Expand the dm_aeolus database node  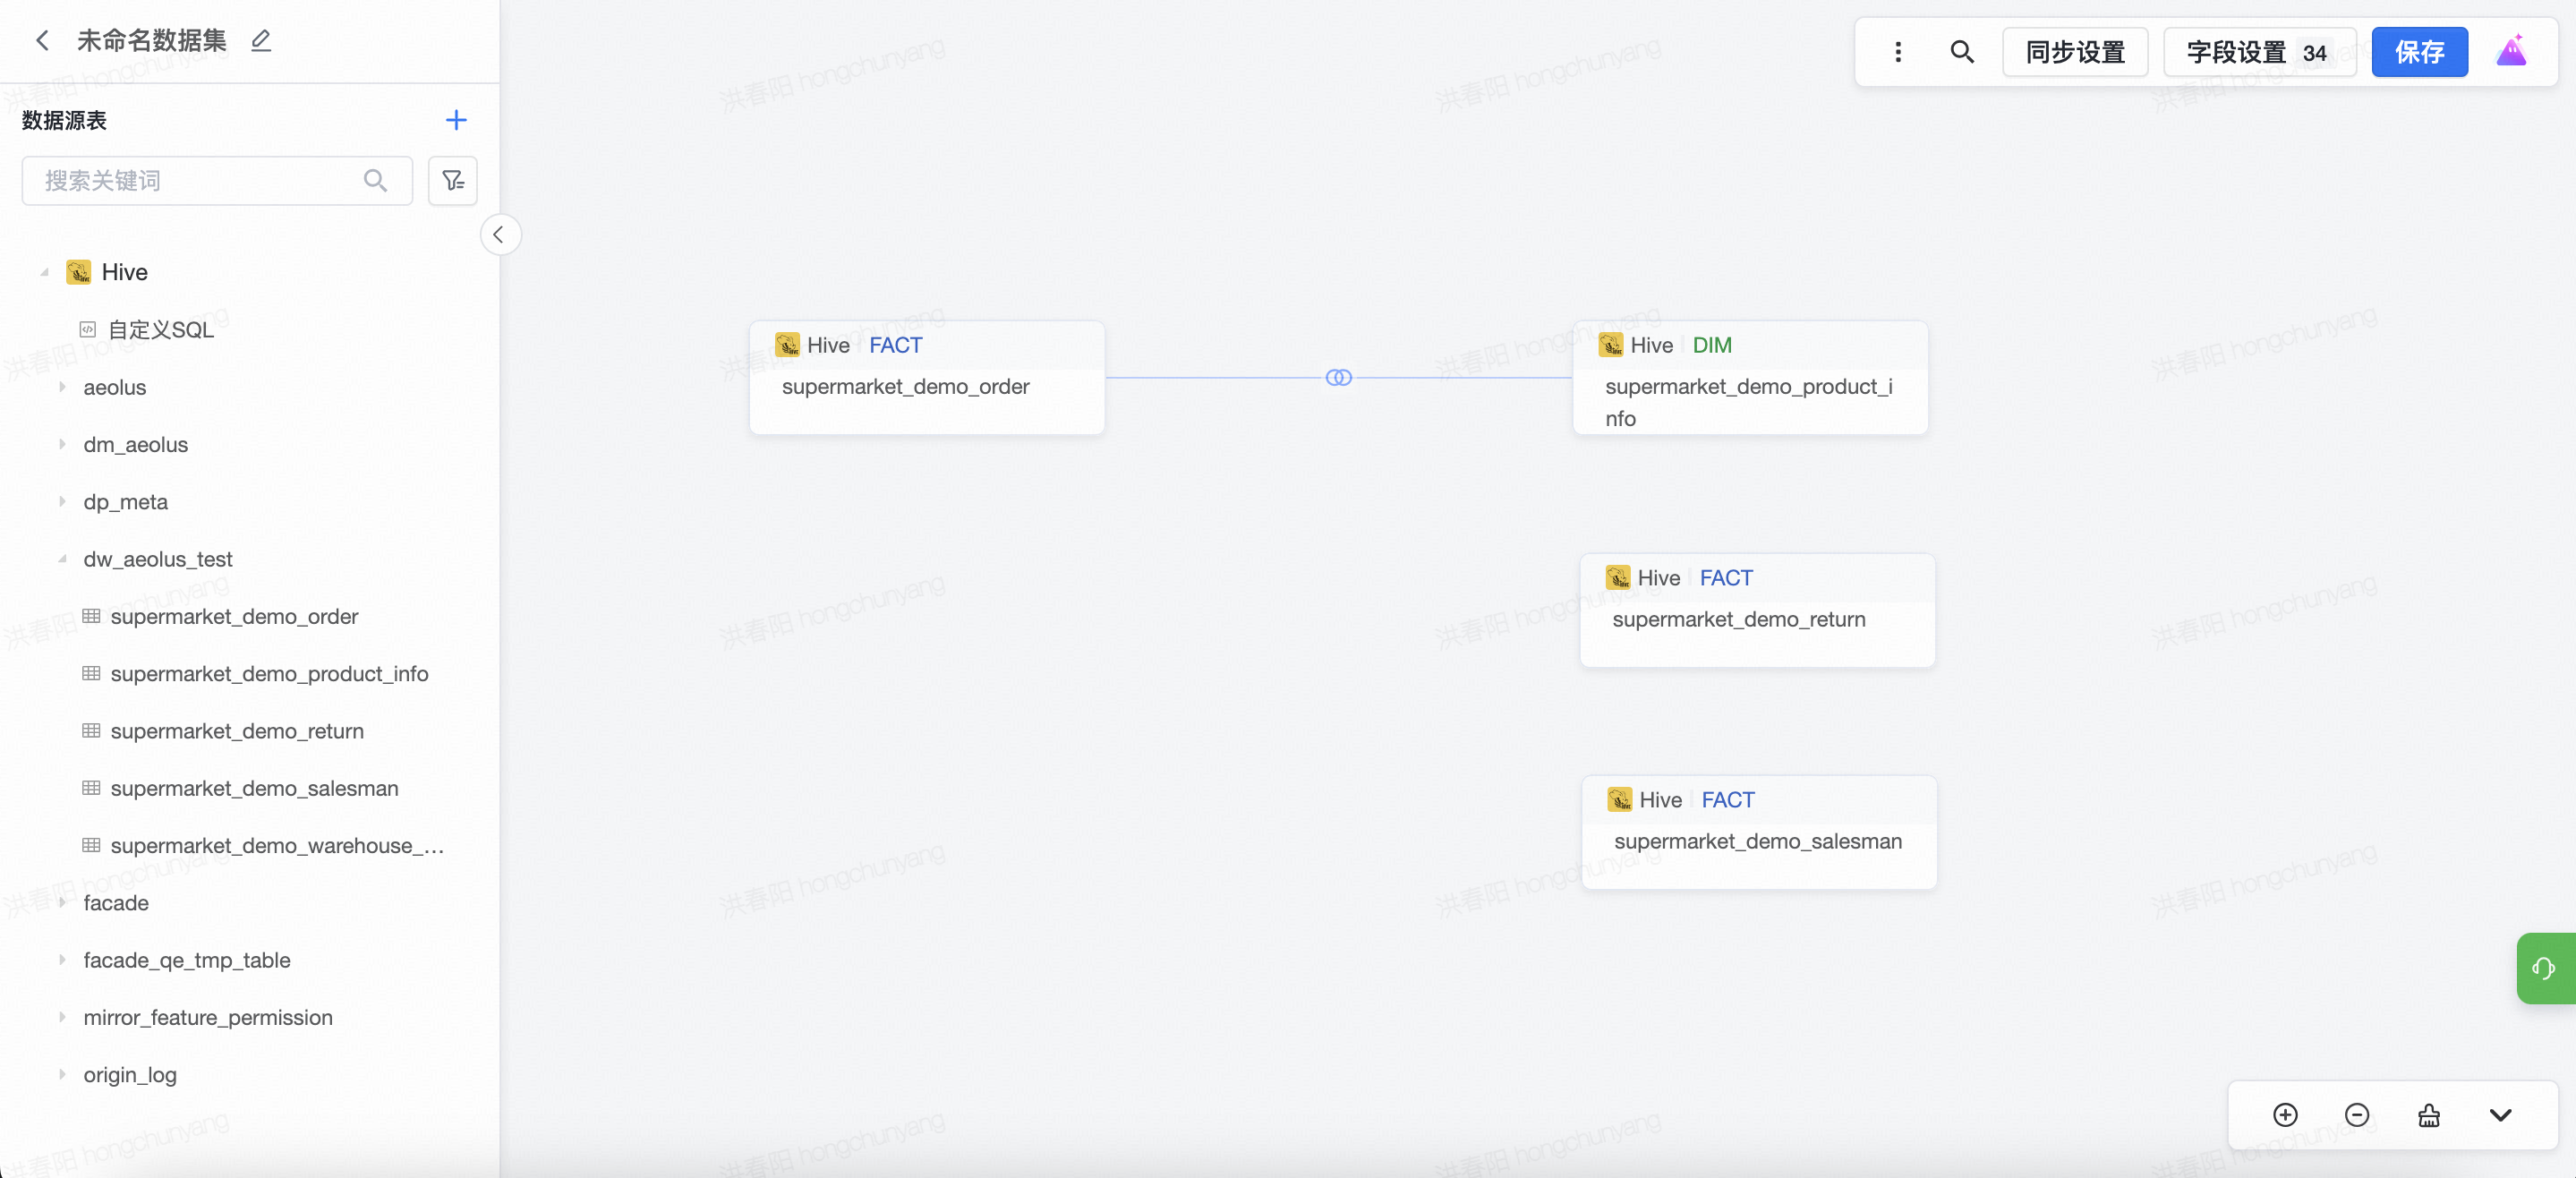coord(62,444)
